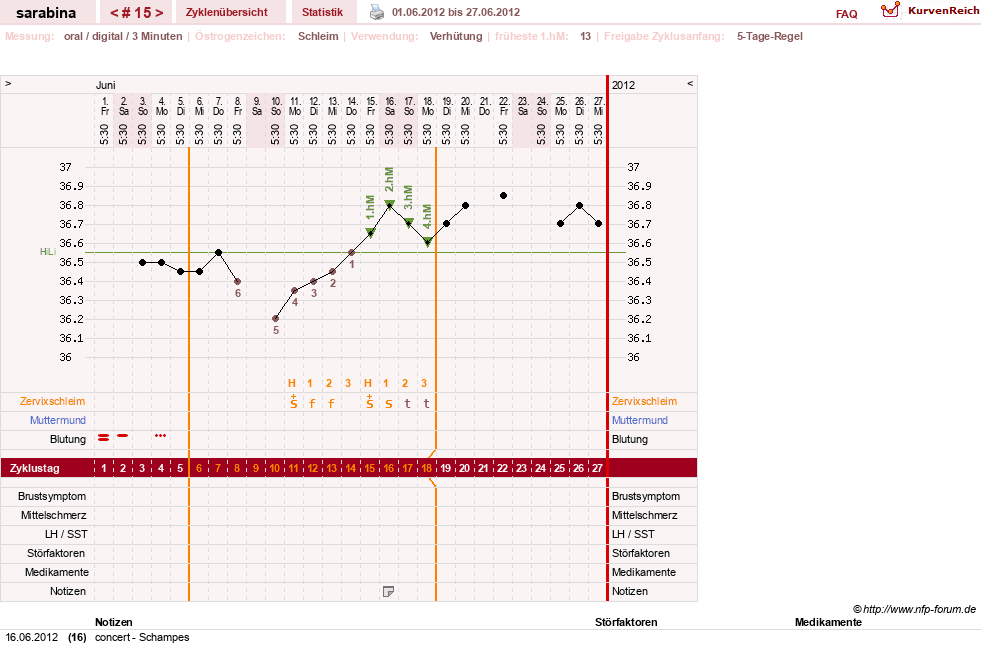
Task: Click the note icon on cycle day 16
Action: click(388, 591)
